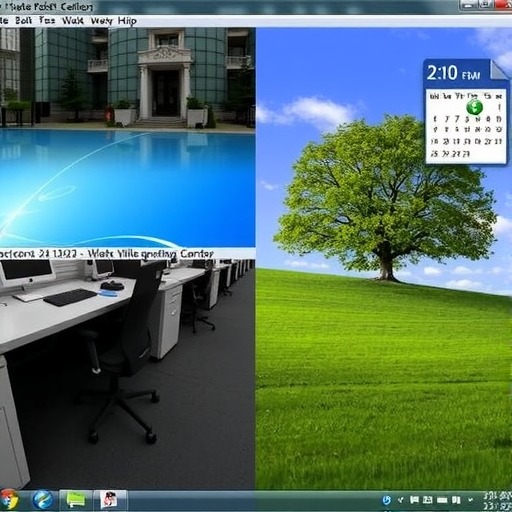
Task: Select the building with pool photo
Action: pyautogui.click(x=127, y=137)
